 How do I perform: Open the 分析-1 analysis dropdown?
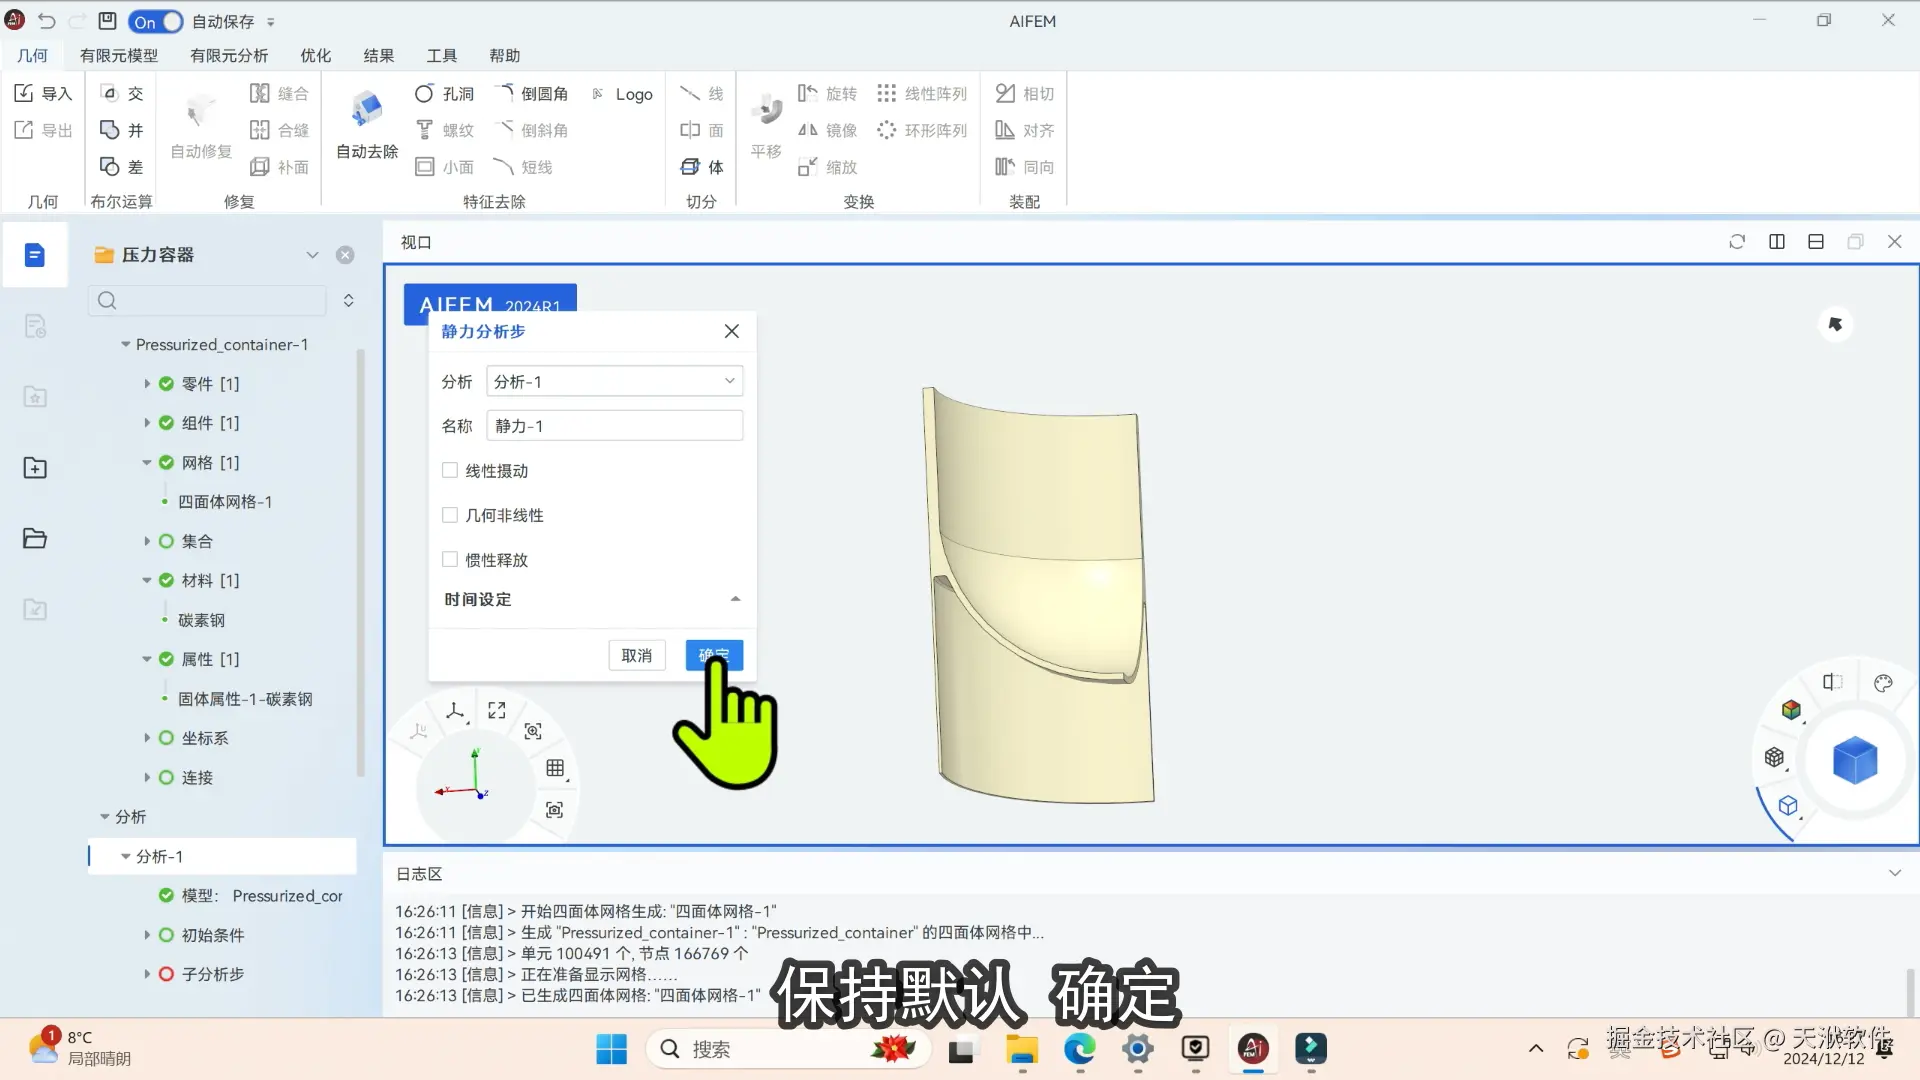[614, 381]
